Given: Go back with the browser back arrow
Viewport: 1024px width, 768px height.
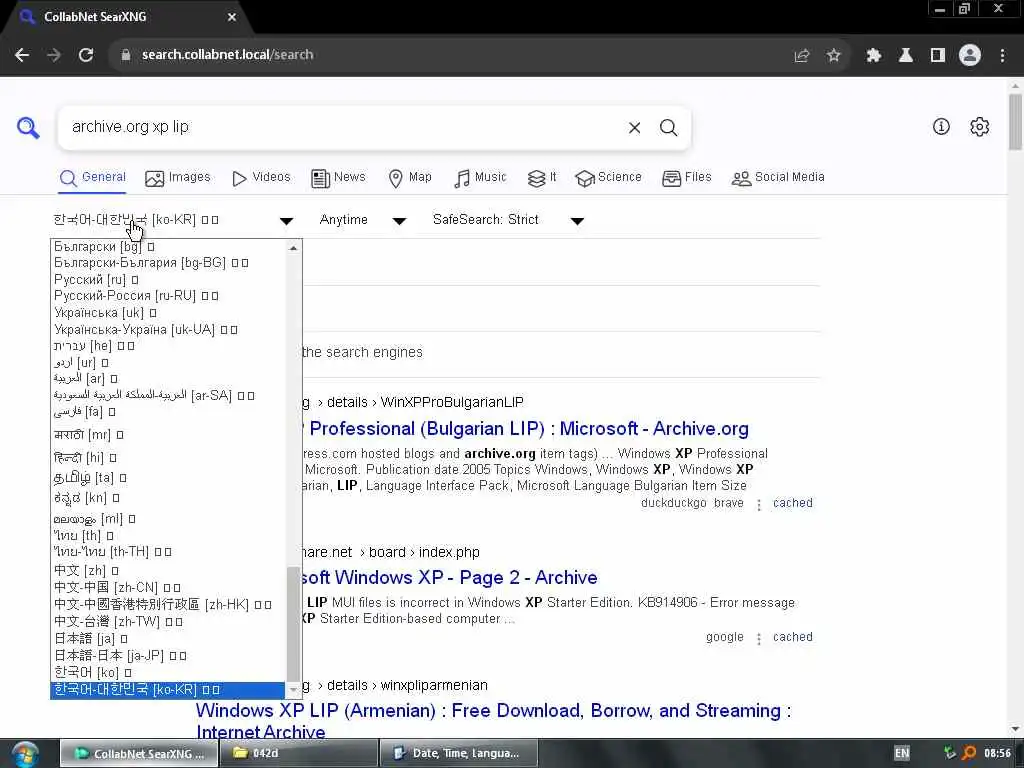Looking at the screenshot, I should click(x=22, y=55).
